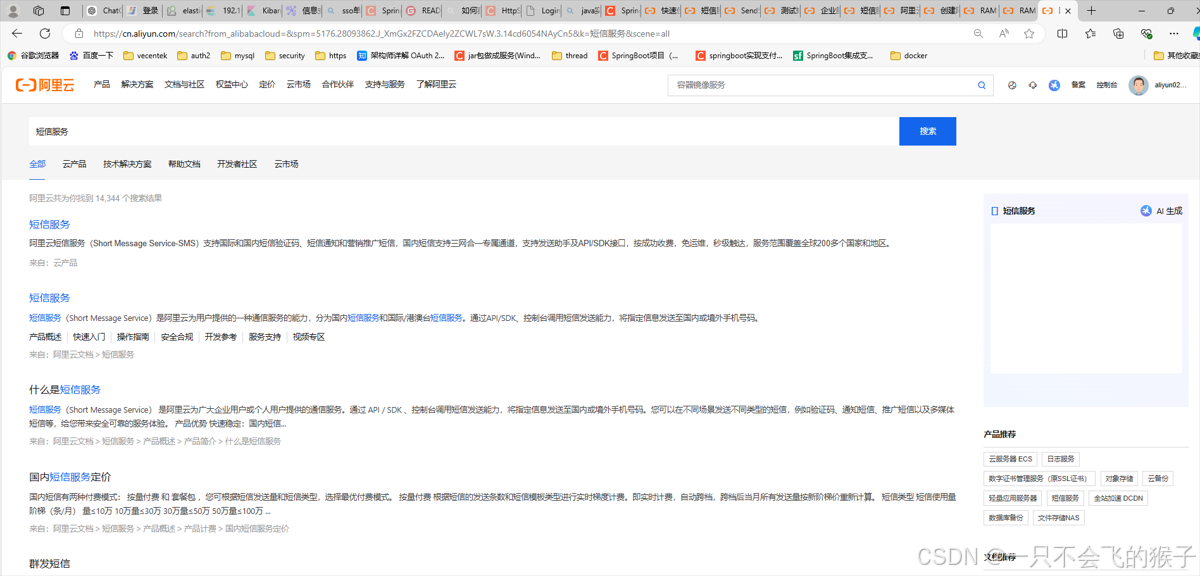
Task: Open the 合作伙伴 header menu item
Action: 338,85
